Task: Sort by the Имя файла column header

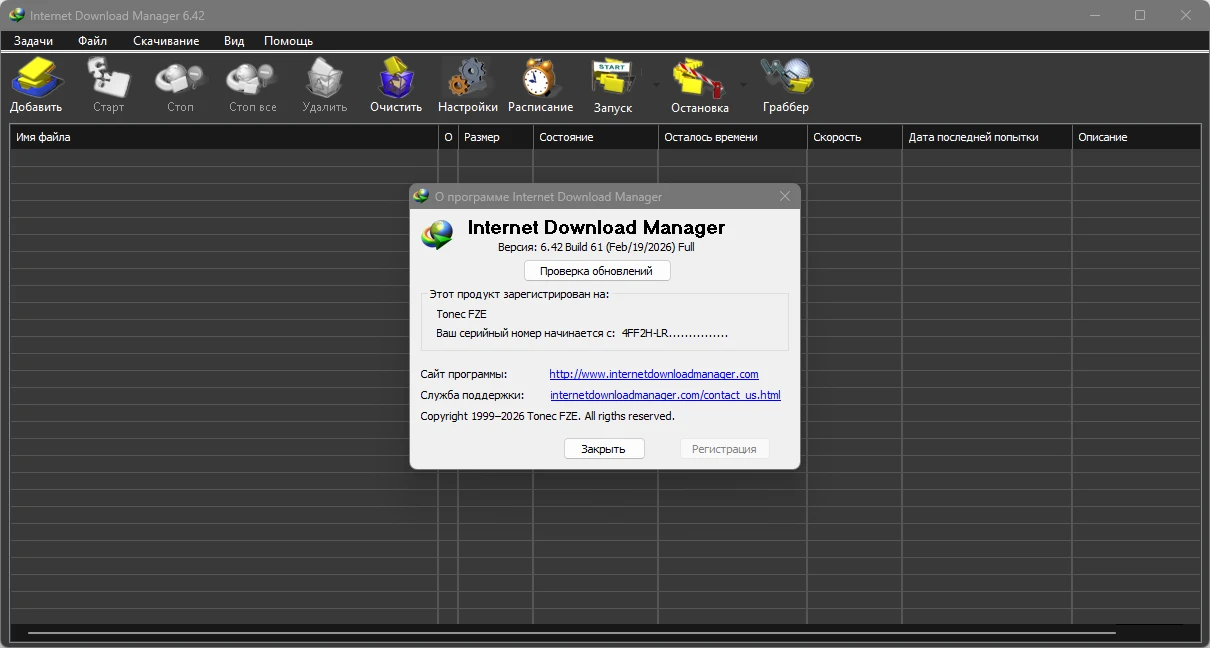Action: [x=224, y=137]
